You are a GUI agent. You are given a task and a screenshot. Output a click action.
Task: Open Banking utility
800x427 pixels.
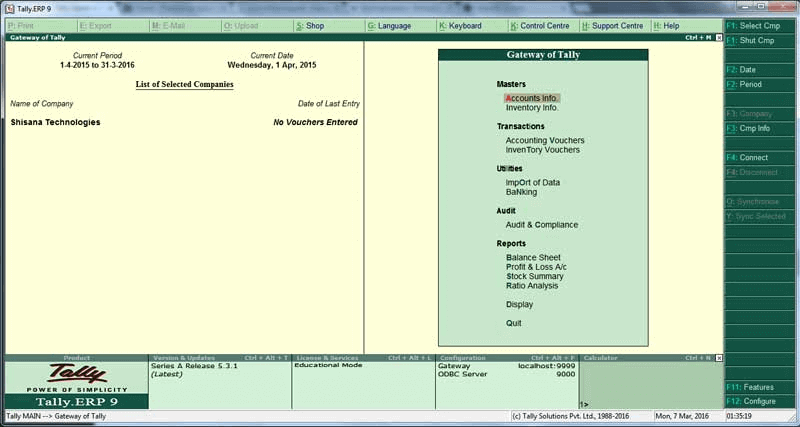521,192
